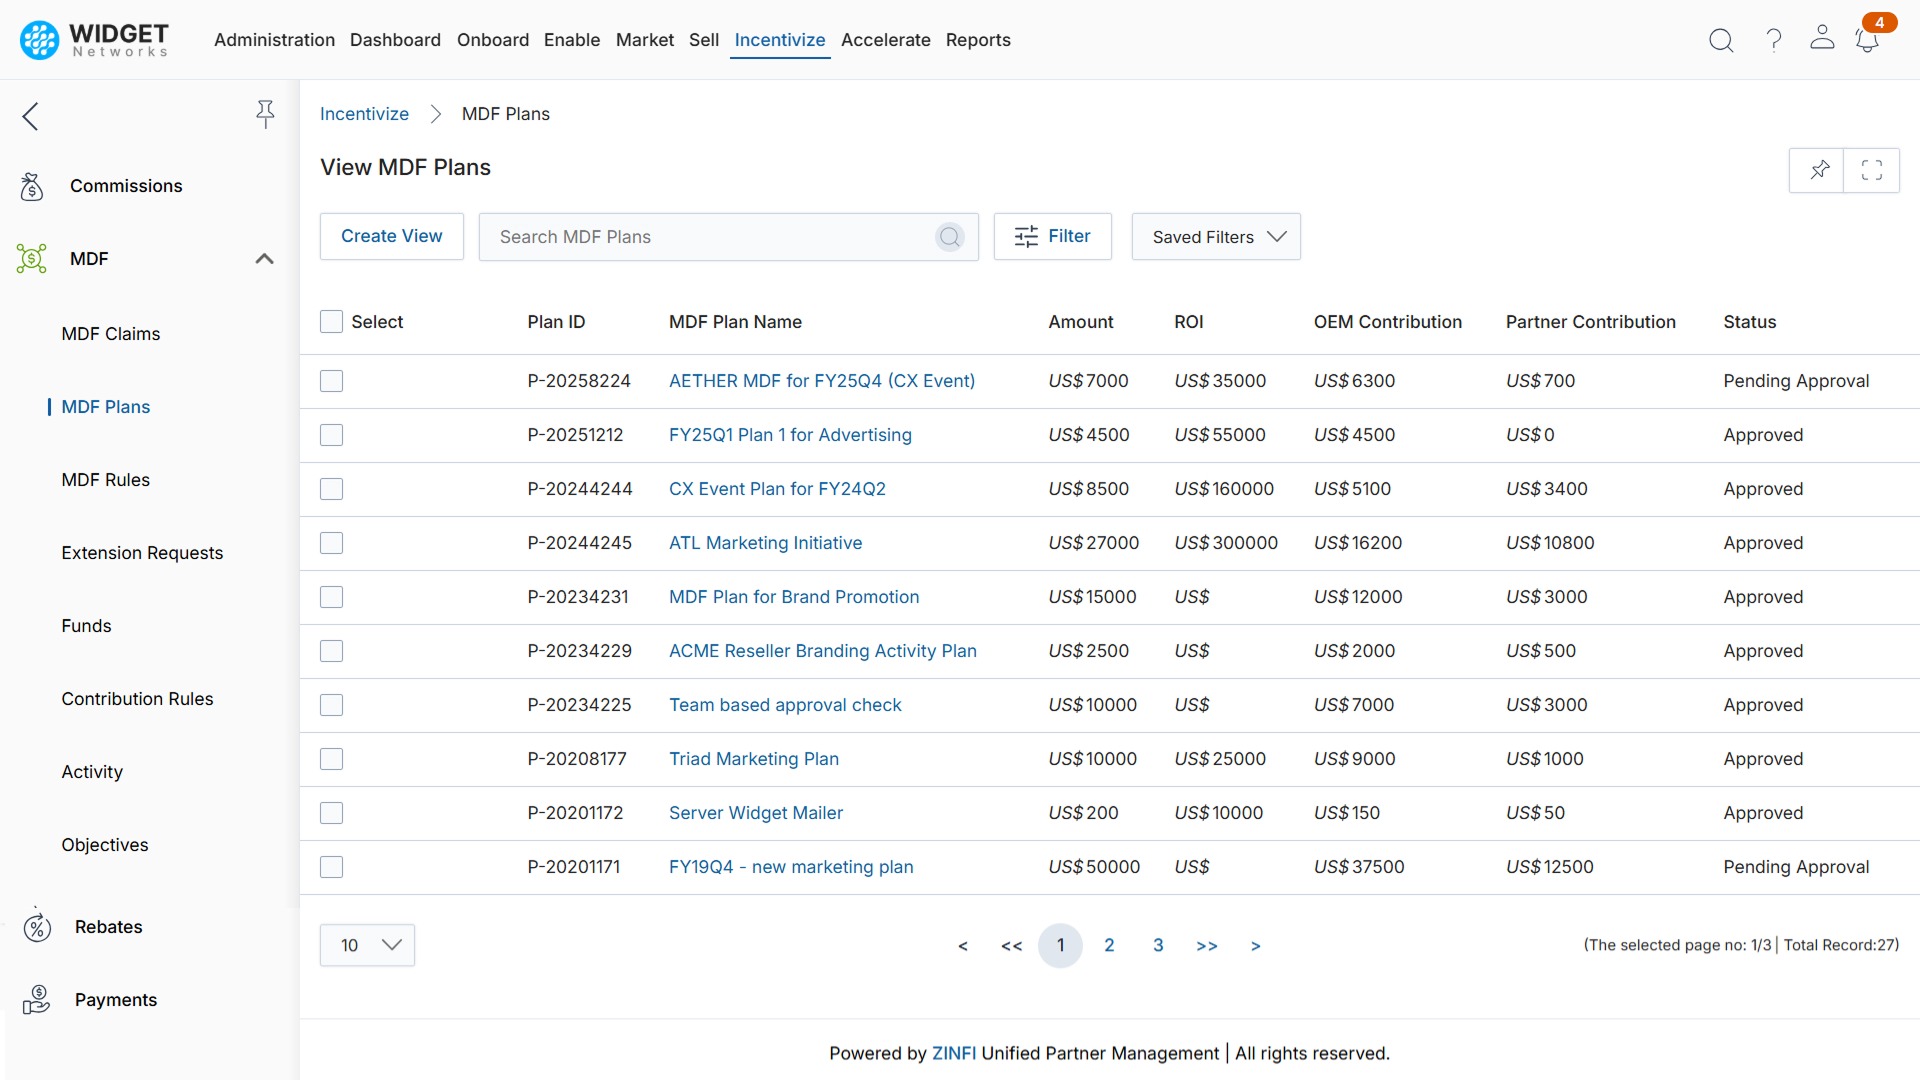The height and width of the screenshot is (1080, 1920).
Task: Click the help question mark icon
Action: (1772, 40)
